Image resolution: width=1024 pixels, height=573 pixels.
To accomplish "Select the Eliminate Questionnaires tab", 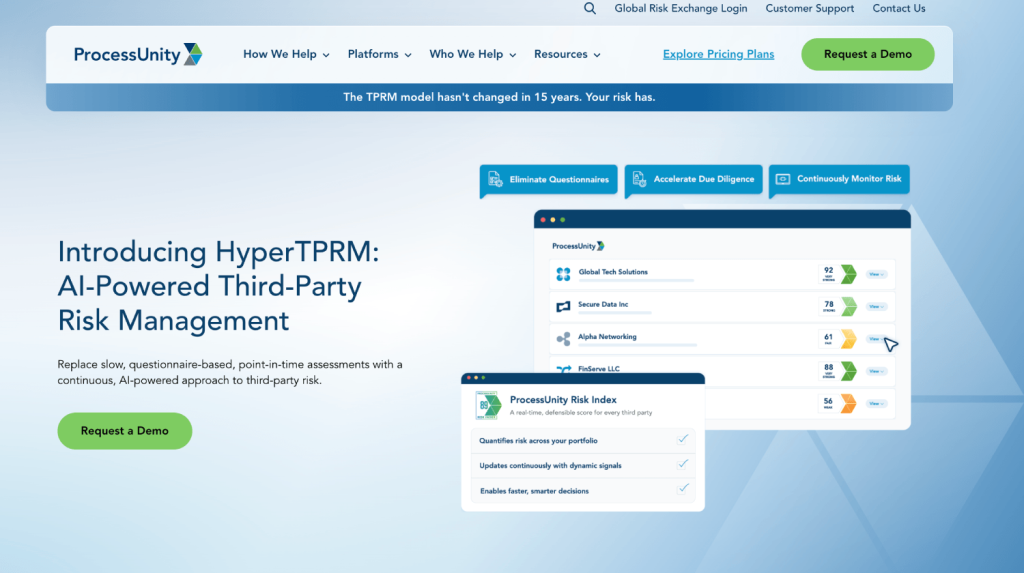I will [549, 179].
